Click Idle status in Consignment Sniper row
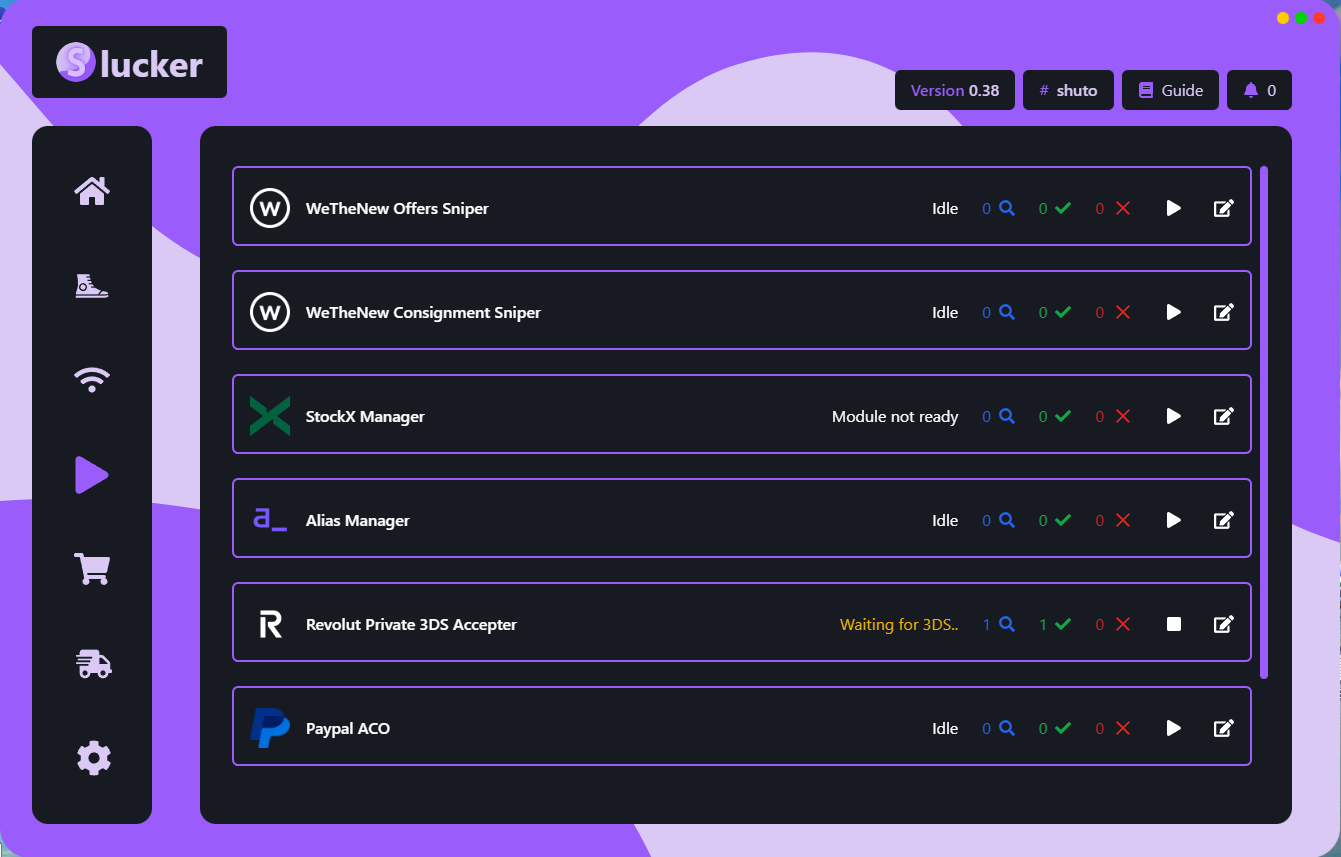 [x=945, y=312]
